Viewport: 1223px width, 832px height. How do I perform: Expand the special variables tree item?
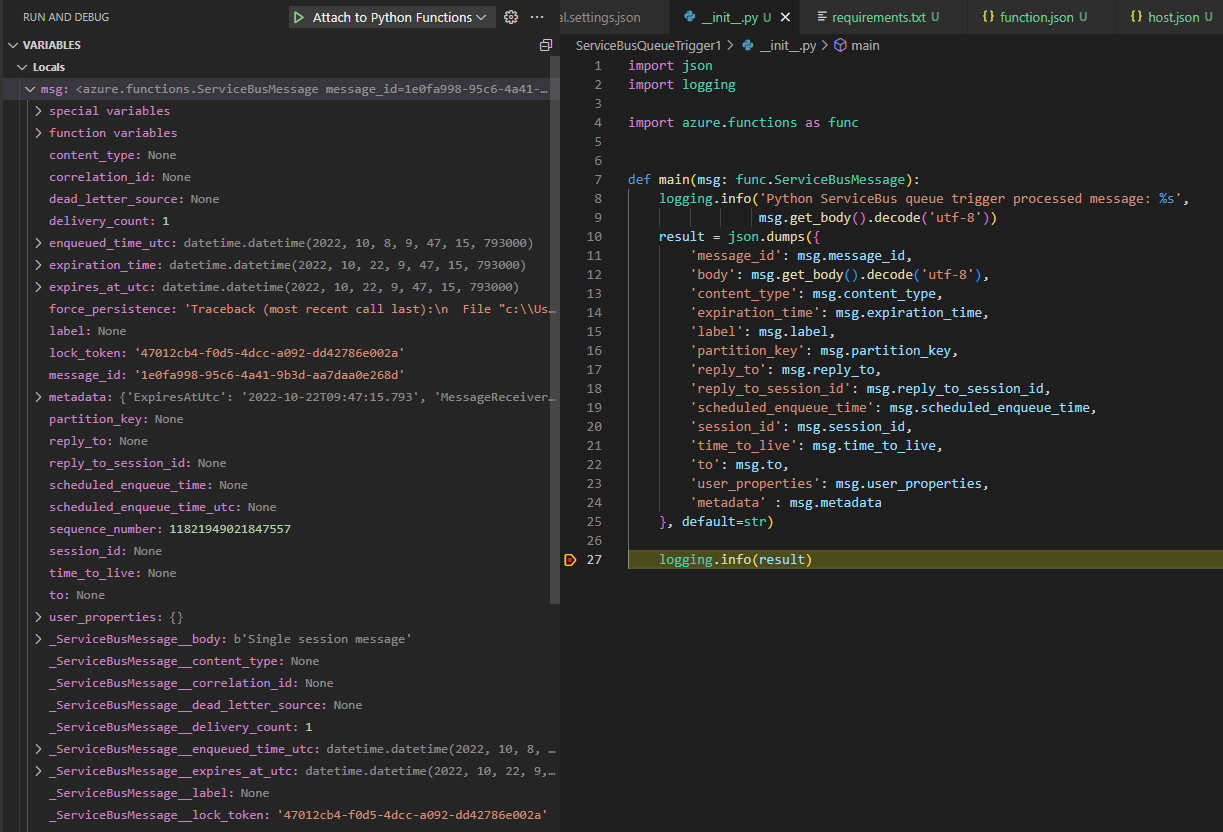click(x=37, y=110)
